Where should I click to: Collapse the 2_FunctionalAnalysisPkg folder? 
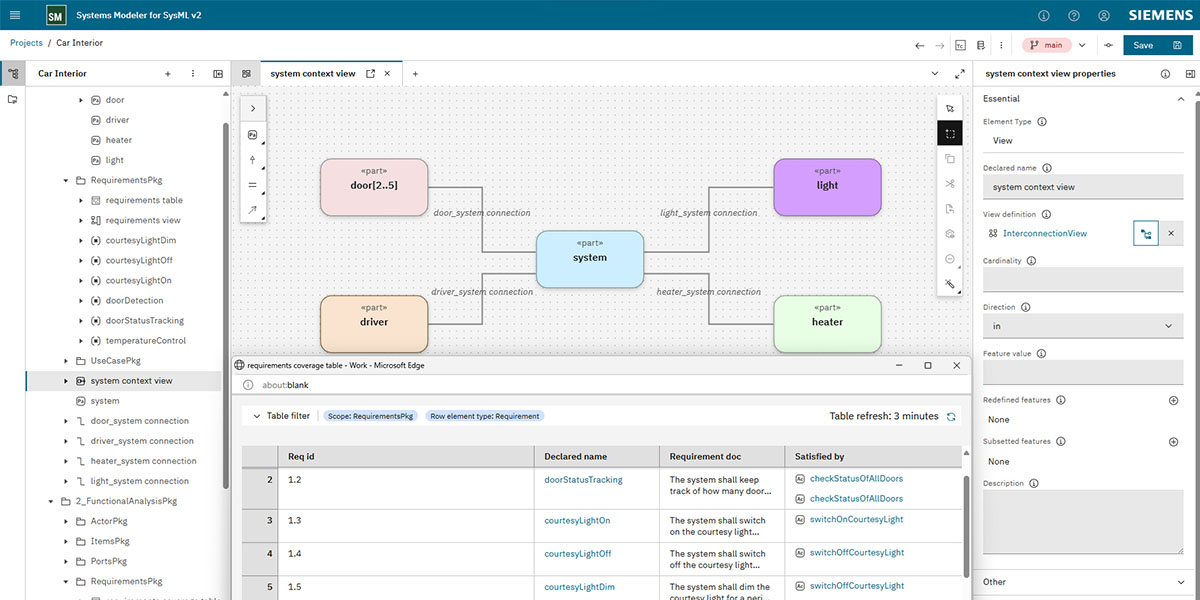[50, 501]
